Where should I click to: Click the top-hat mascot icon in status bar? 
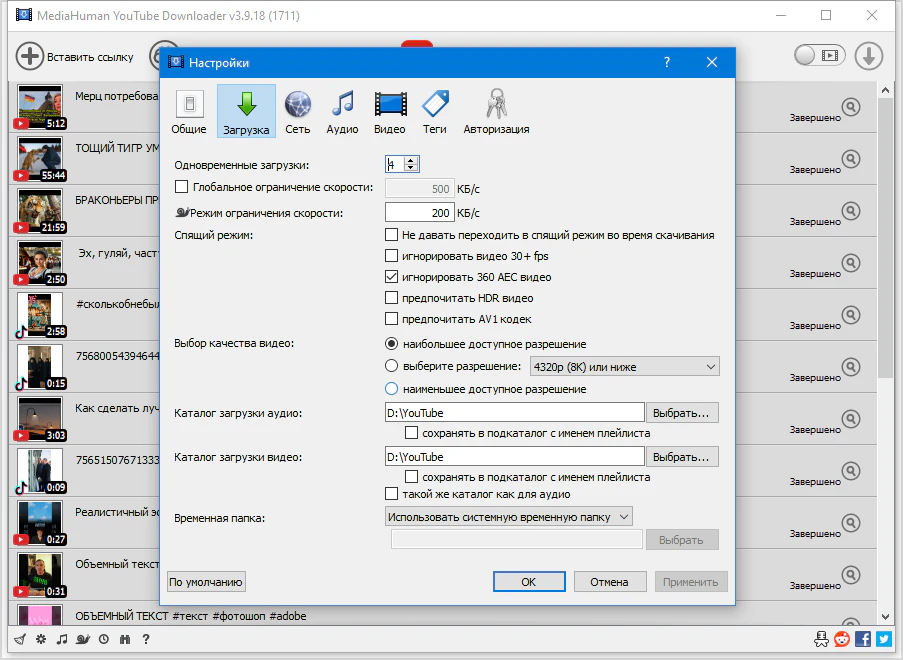[821, 639]
